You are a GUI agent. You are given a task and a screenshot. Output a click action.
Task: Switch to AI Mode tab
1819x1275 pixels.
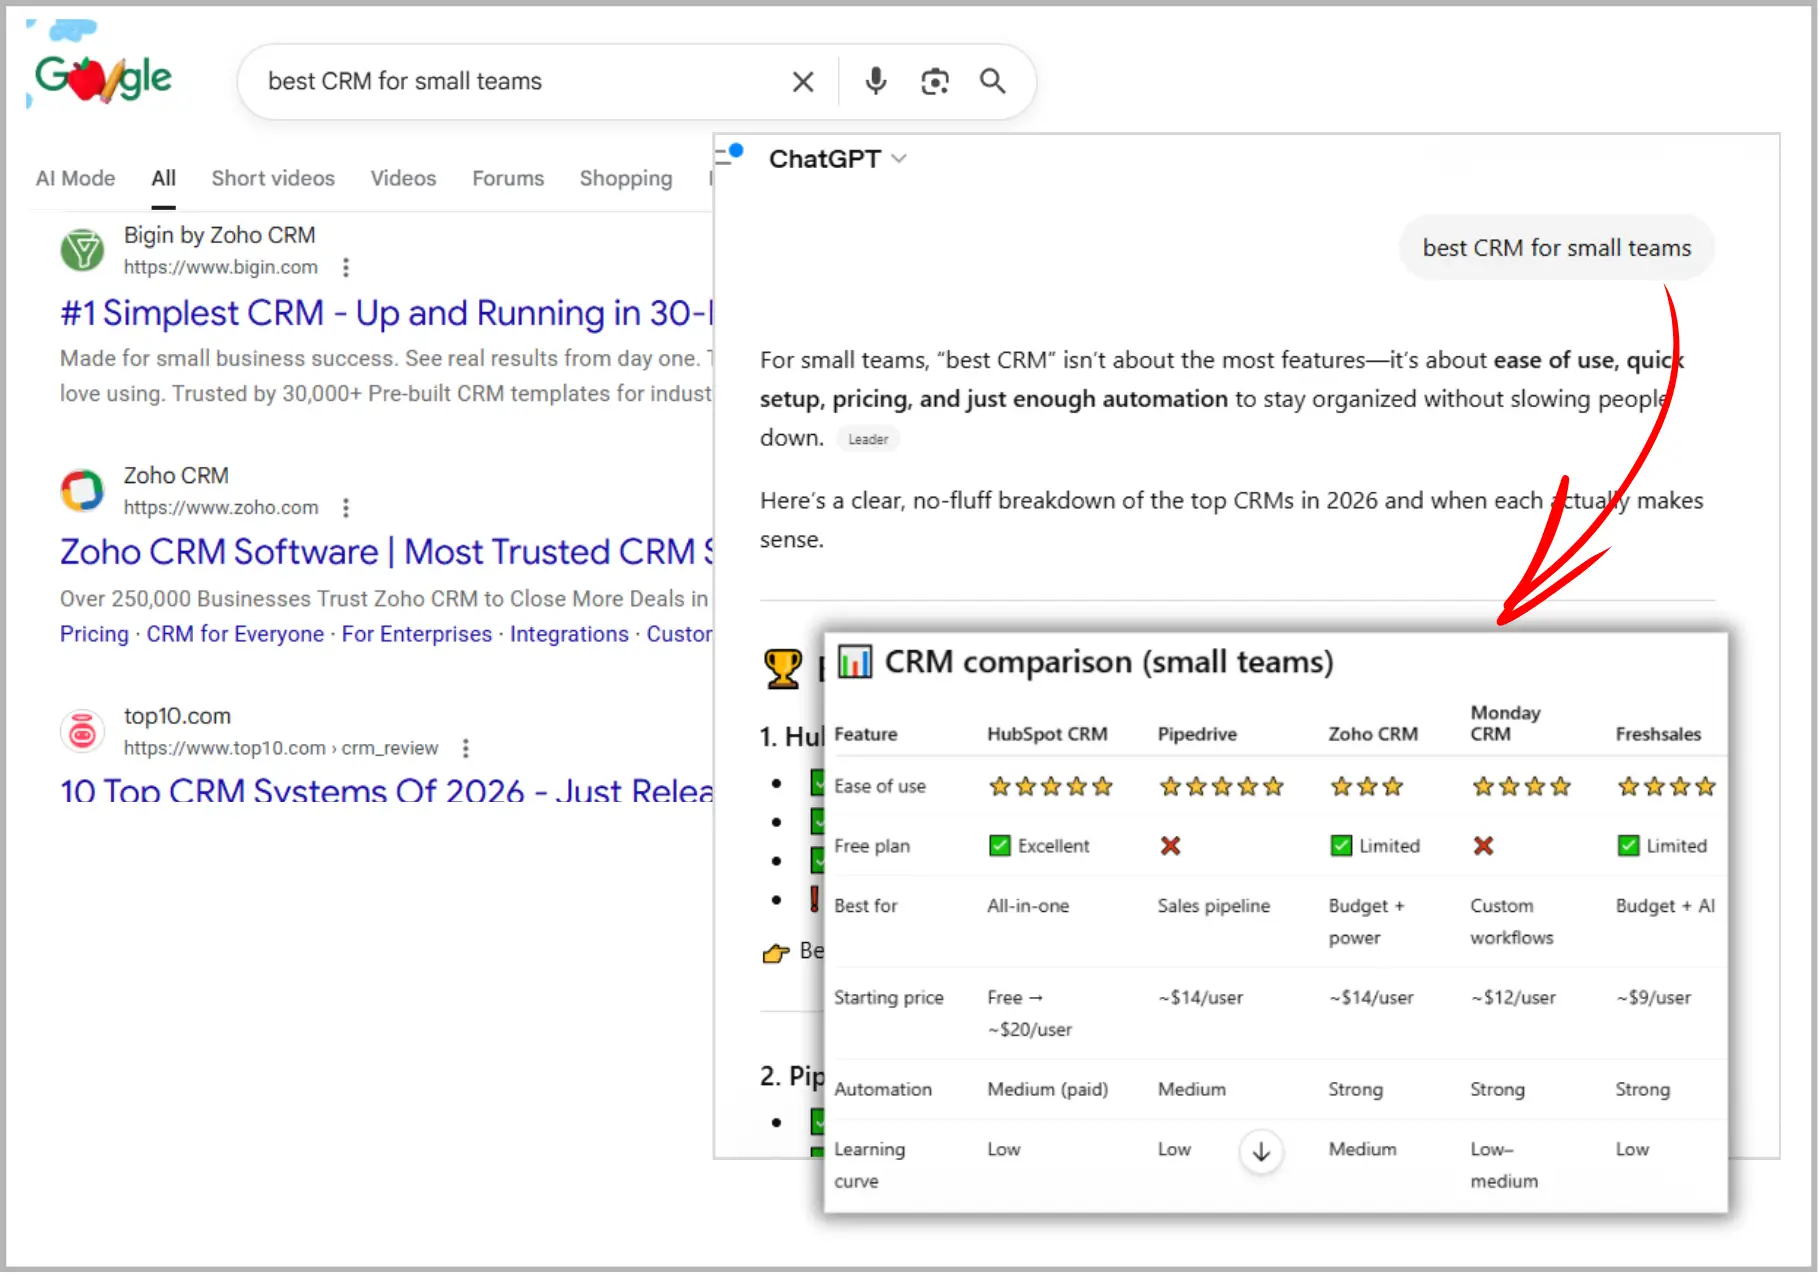click(76, 178)
